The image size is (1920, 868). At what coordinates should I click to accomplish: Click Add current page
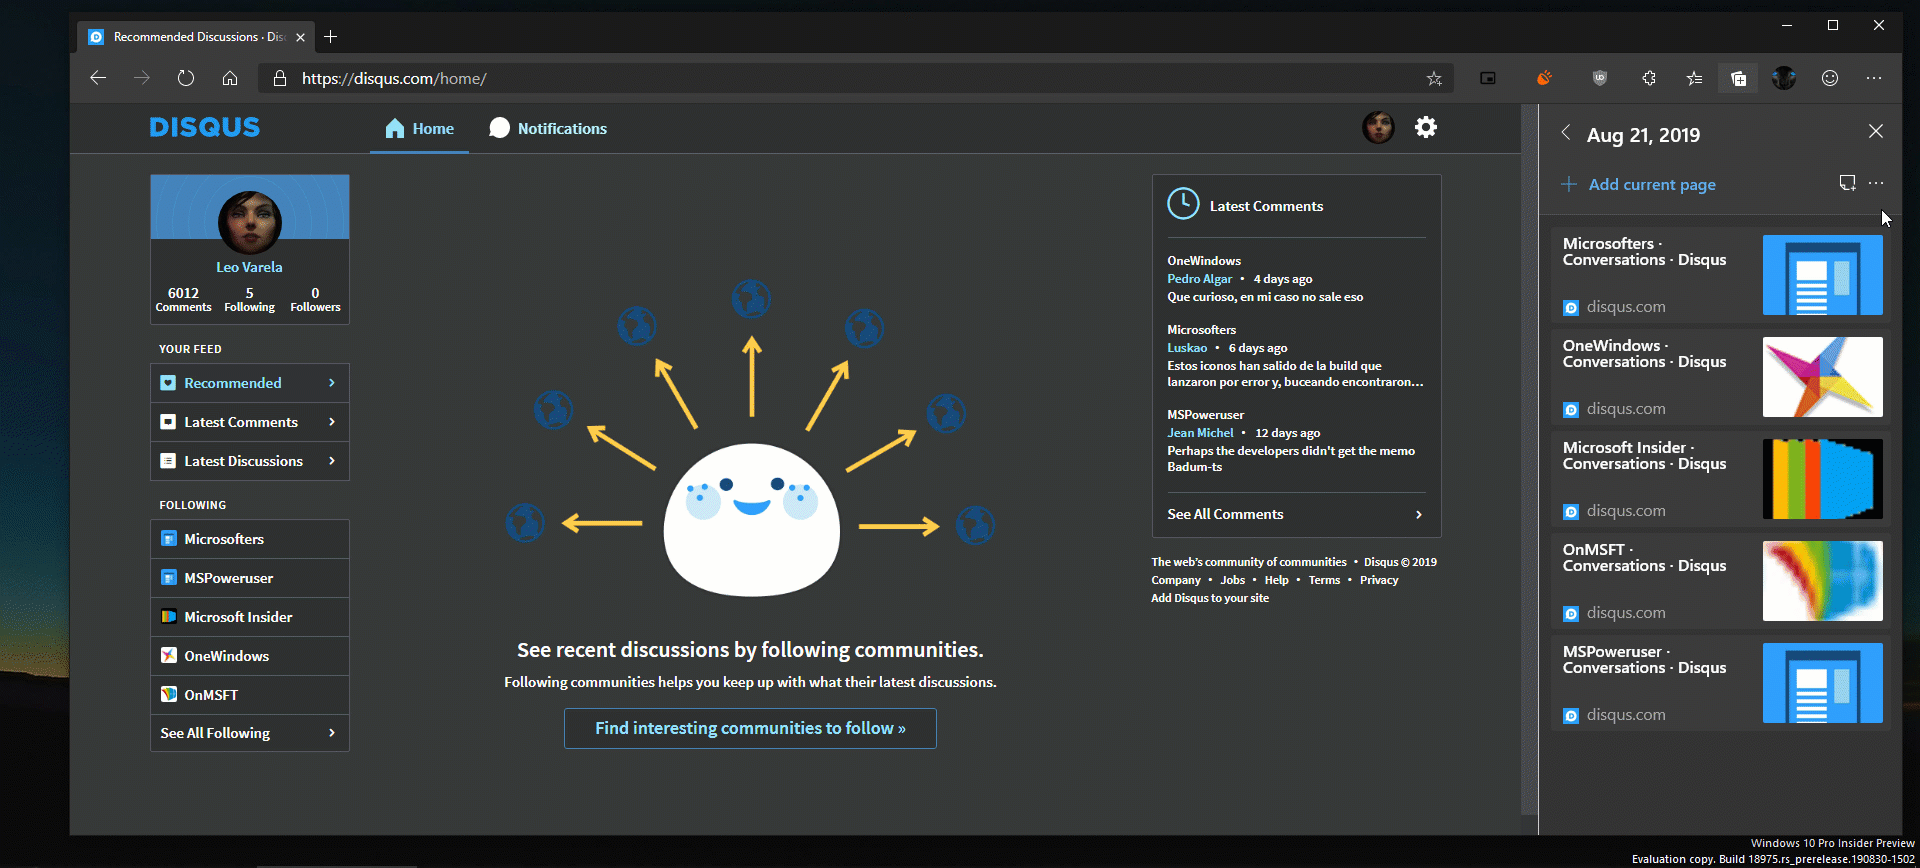pos(1639,184)
